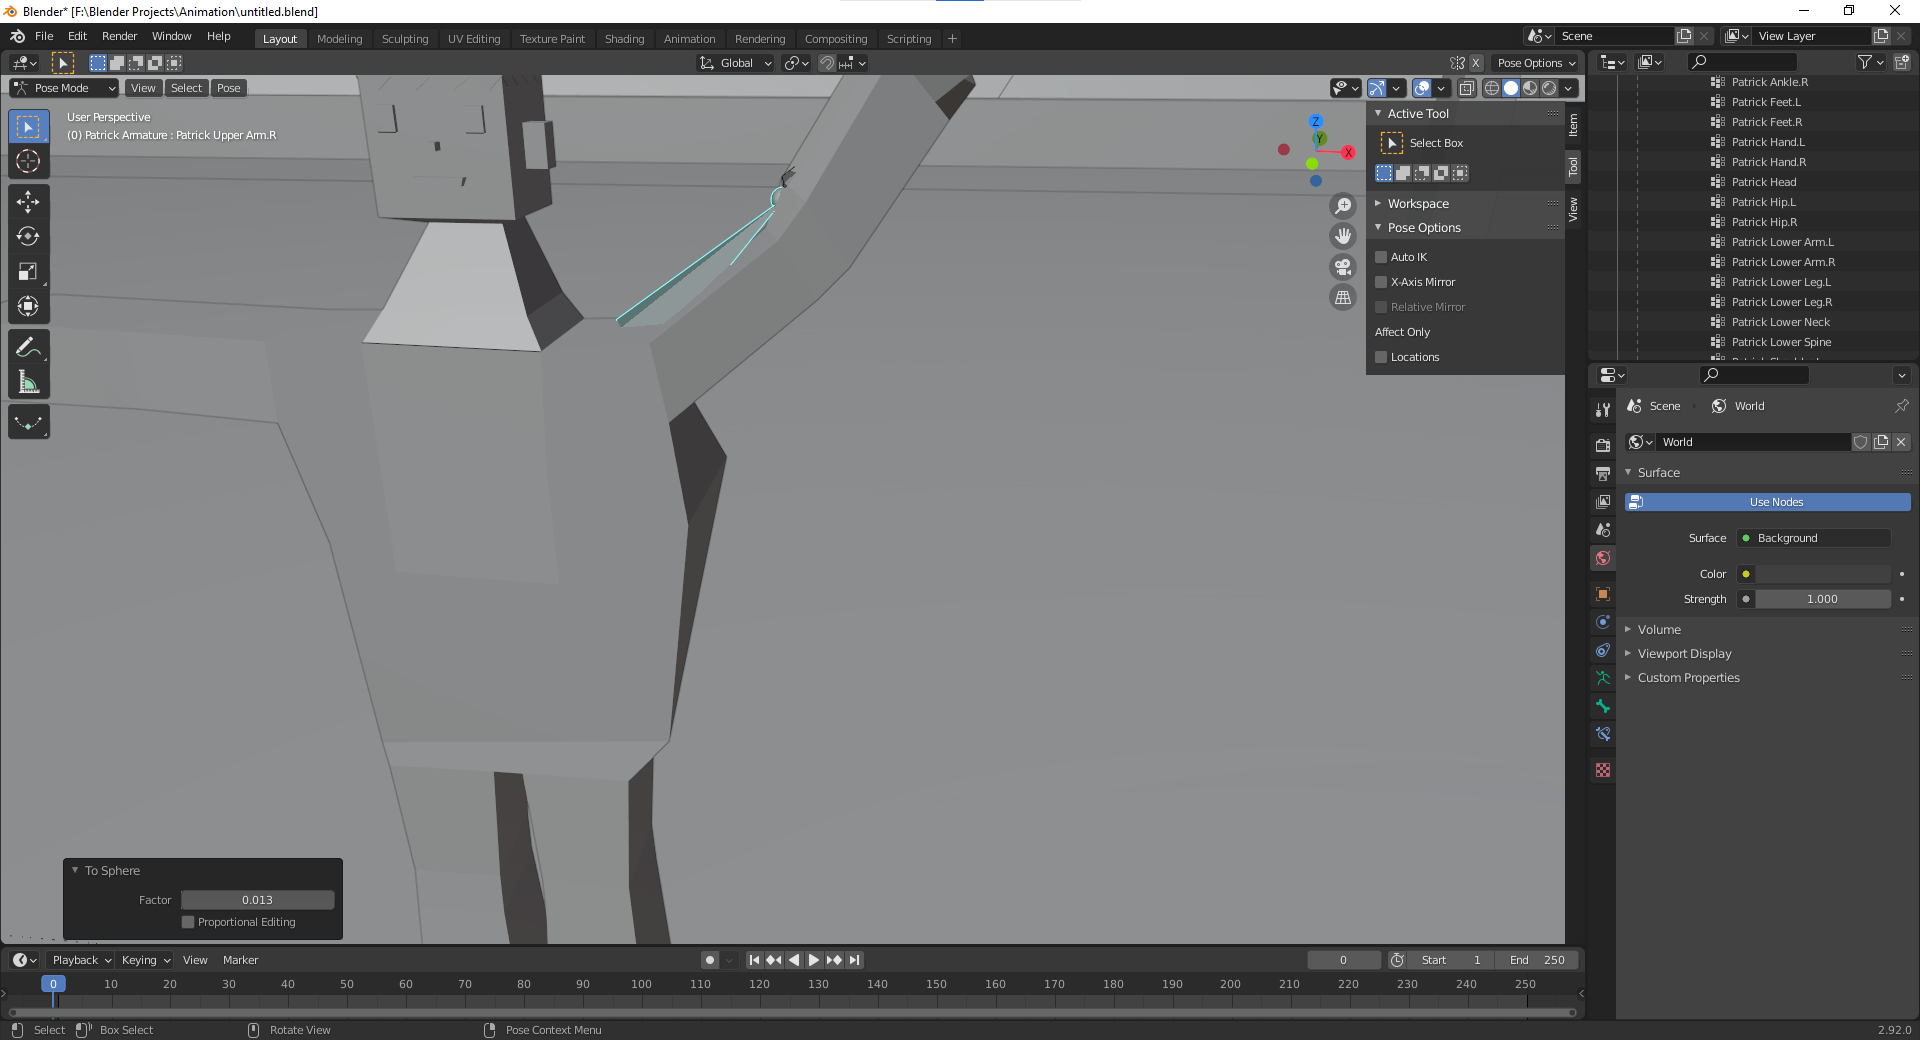Open the Item sidebar tab
The height and width of the screenshot is (1040, 1920).
(1573, 124)
